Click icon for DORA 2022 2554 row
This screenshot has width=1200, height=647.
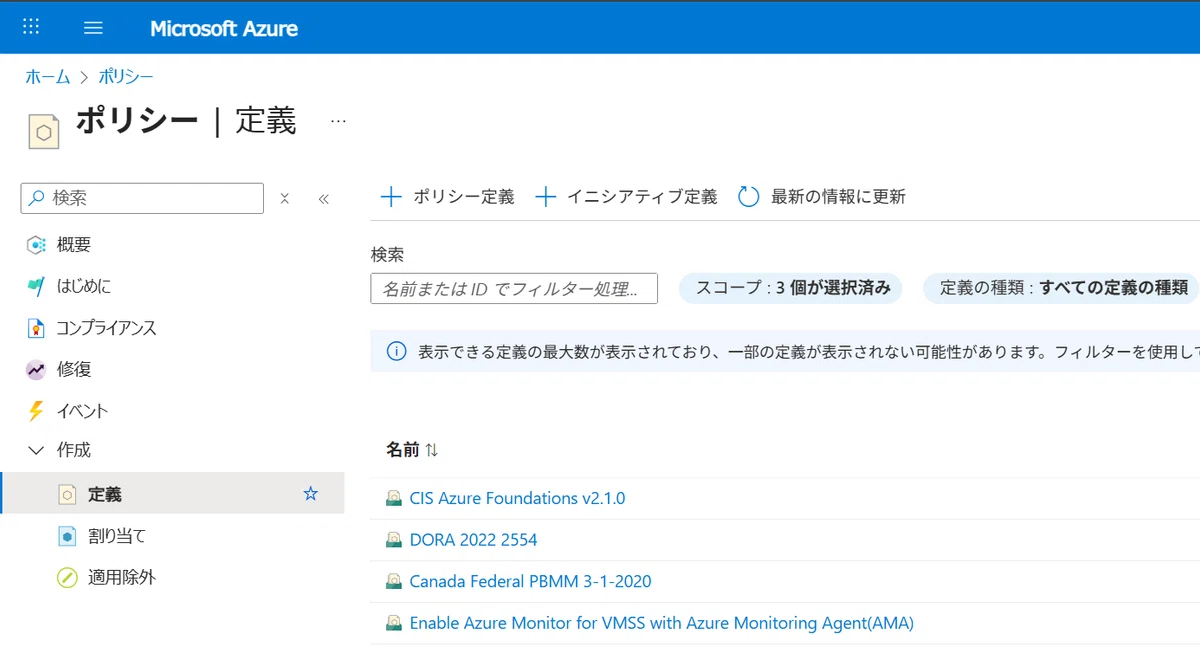(x=394, y=540)
